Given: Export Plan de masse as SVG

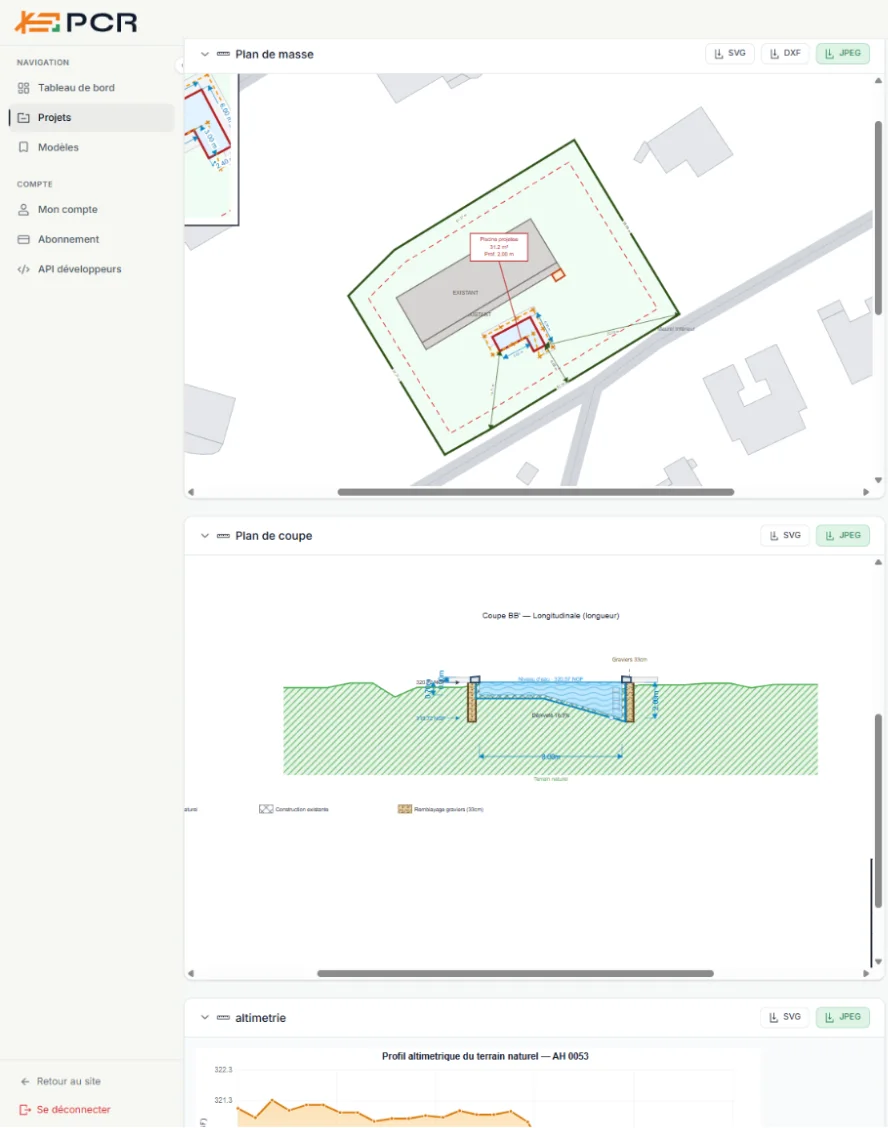Looking at the screenshot, I should [730, 53].
